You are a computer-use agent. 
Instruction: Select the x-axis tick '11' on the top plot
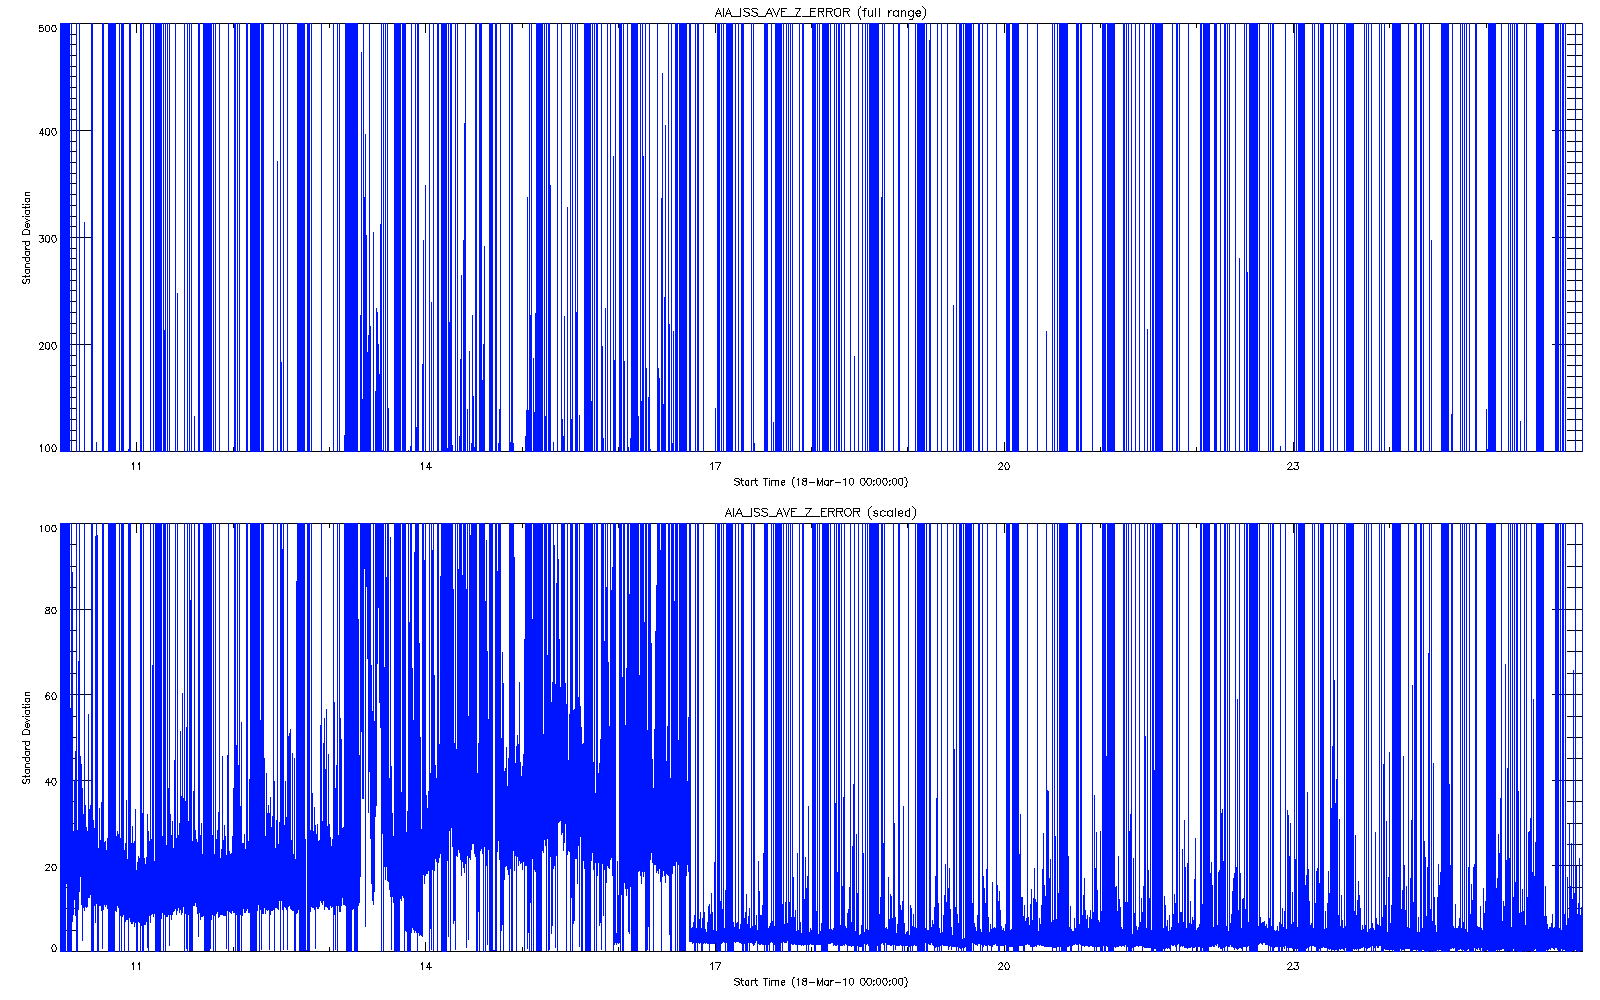coord(136,466)
